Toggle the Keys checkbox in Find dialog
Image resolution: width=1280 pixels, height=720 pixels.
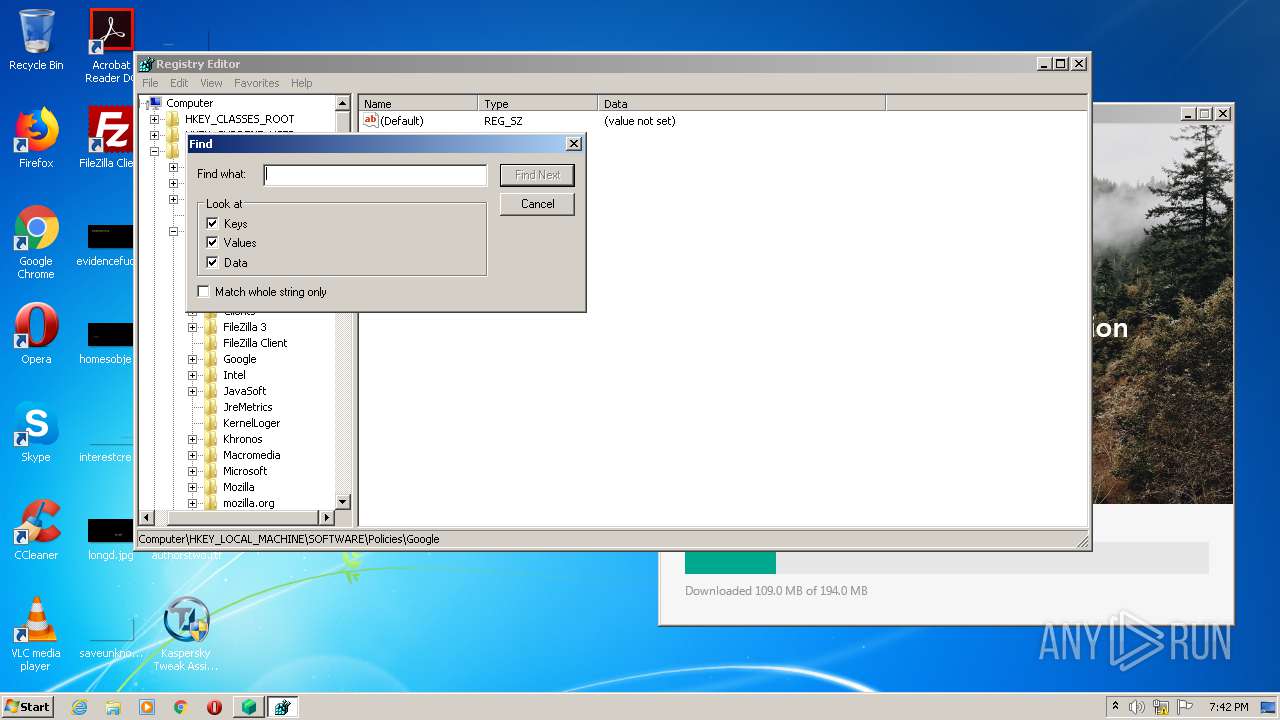point(212,223)
